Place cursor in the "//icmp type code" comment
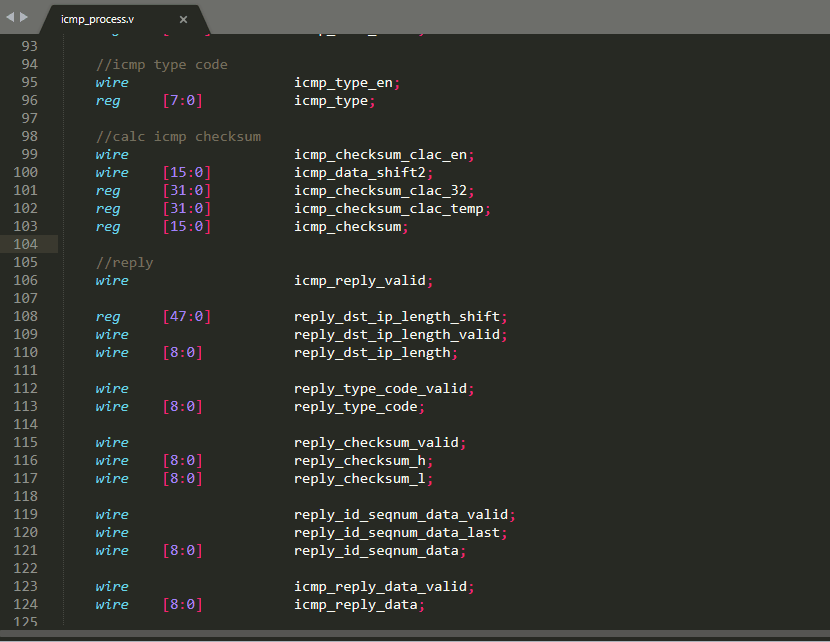Viewport: 830px width, 642px height. [x=161, y=65]
